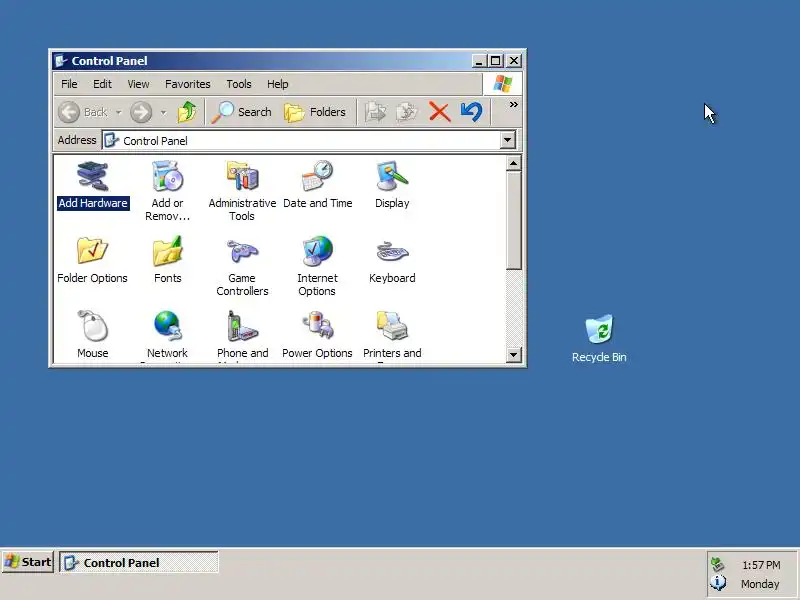
Task: Maximize the Control Panel window
Action: pos(495,61)
